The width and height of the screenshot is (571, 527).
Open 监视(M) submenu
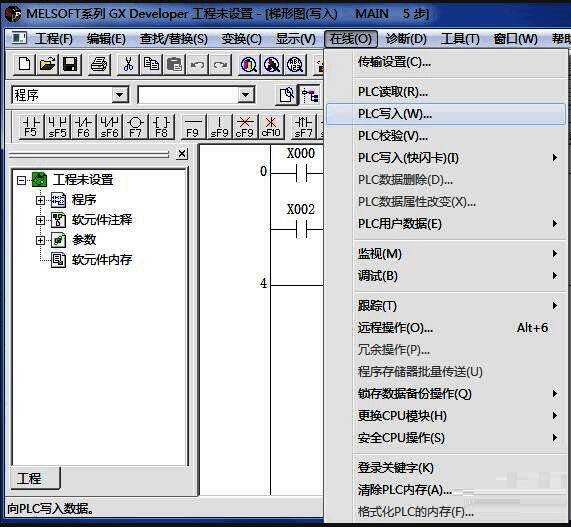pyautogui.click(x=446, y=253)
